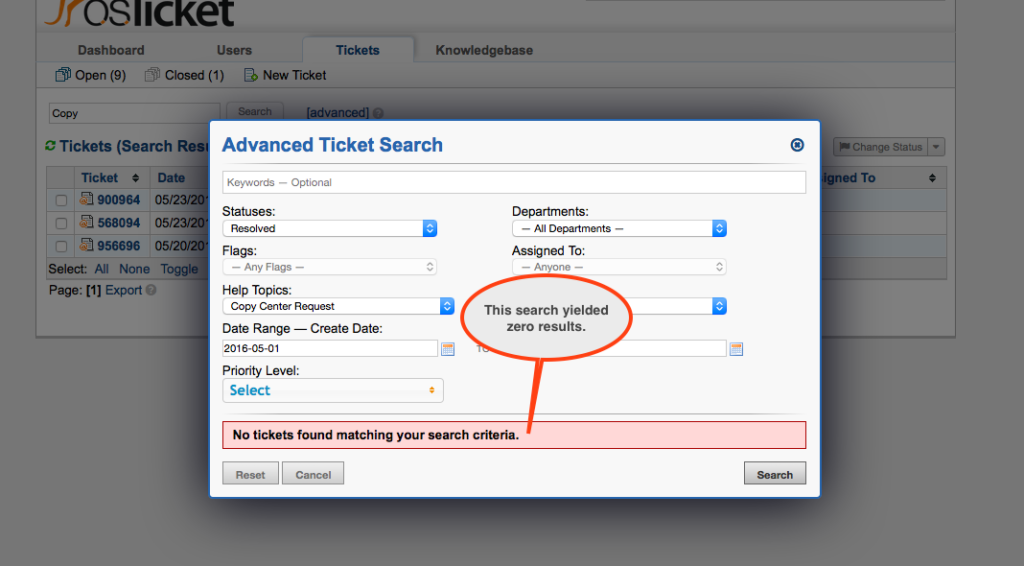
Task: Close the Advanced Ticket Search dialog
Action: pyautogui.click(x=797, y=145)
